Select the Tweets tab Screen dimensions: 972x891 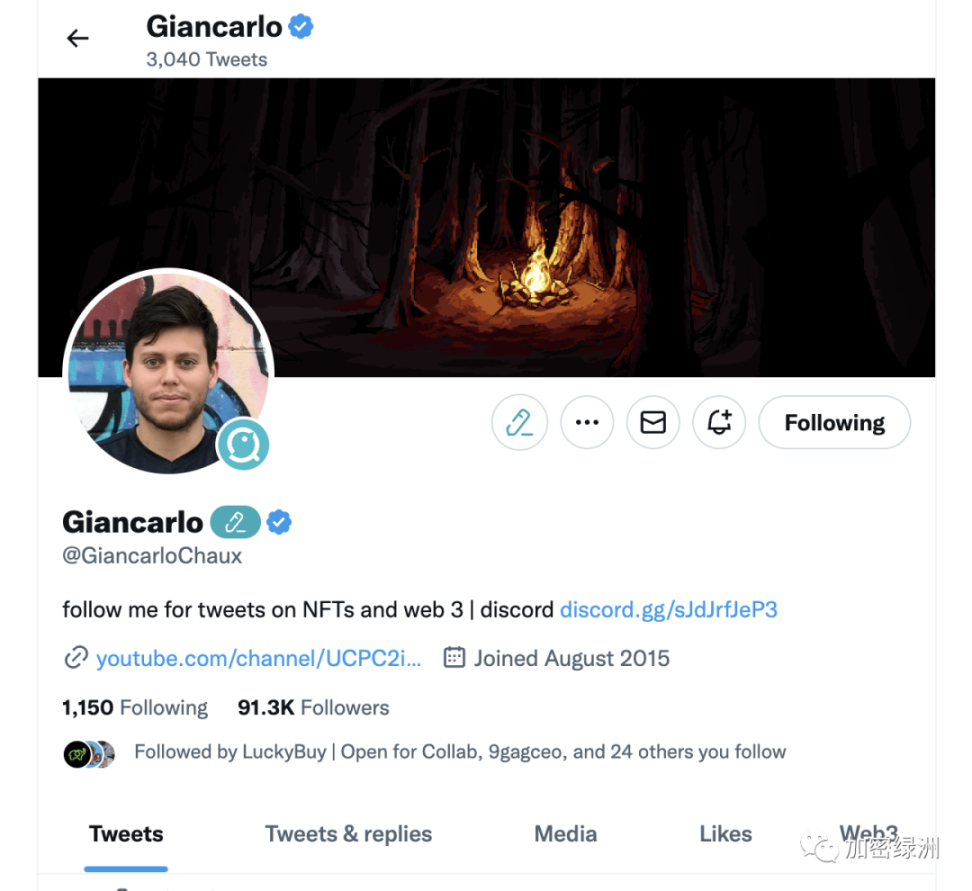point(126,834)
